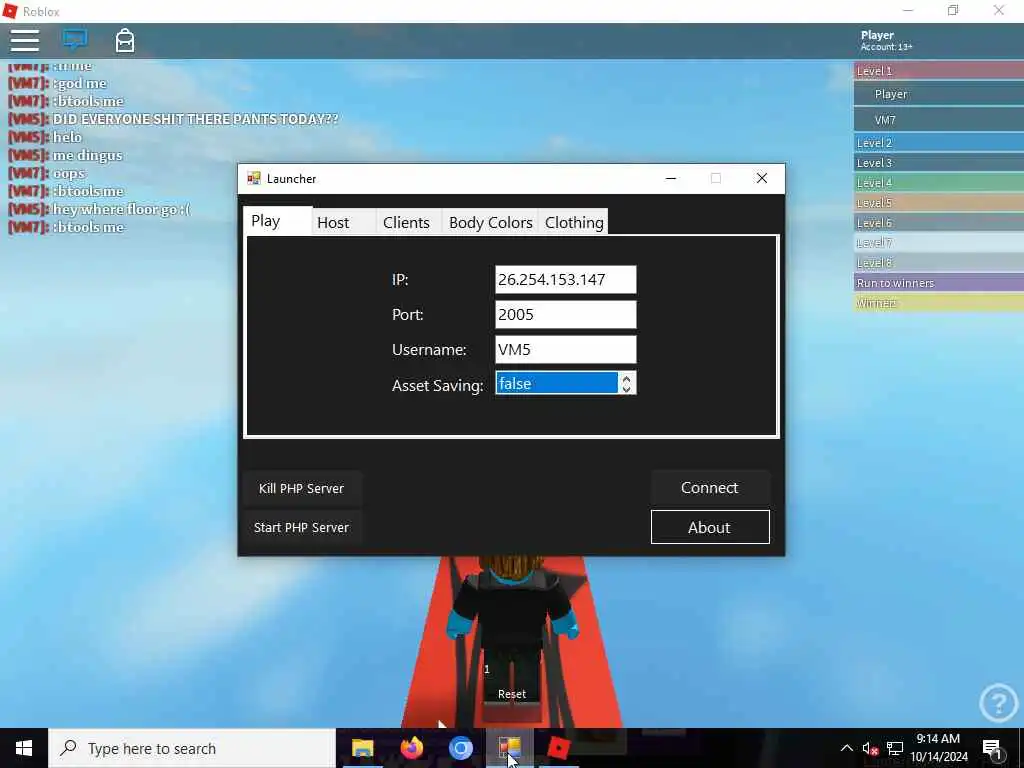
Task: Select the Roblox taskbar icon
Action: (x=559, y=748)
